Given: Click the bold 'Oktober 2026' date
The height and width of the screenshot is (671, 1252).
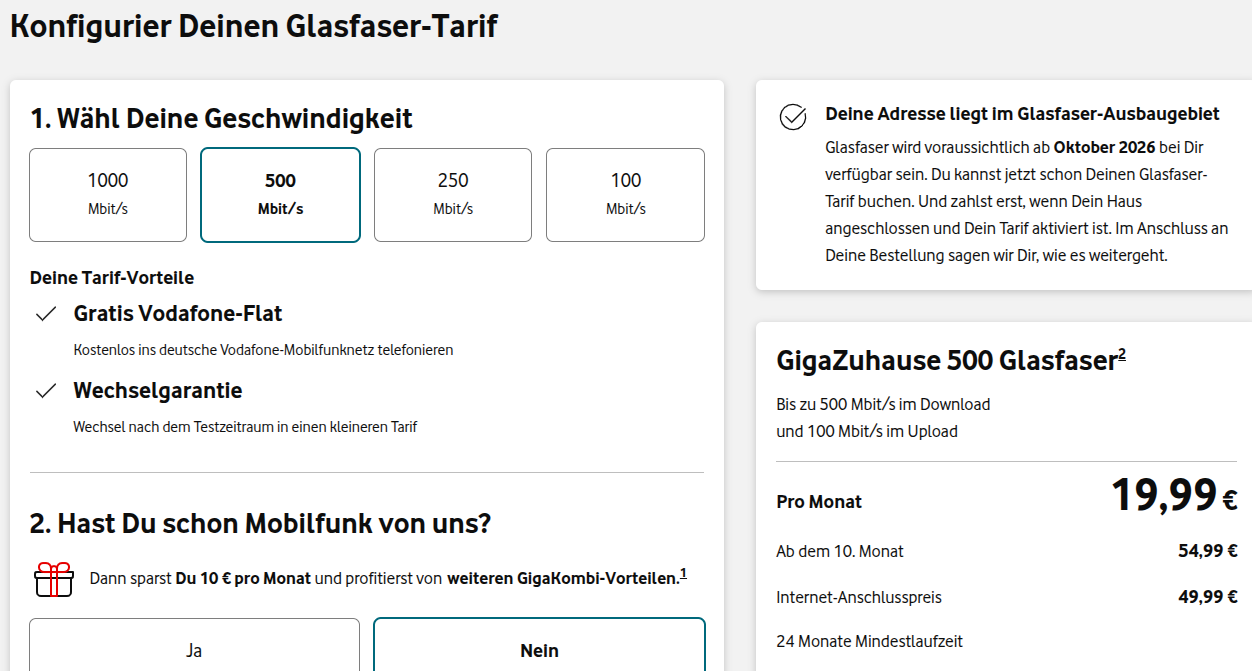Looking at the screenshot, I should (x=1104, y=147).
